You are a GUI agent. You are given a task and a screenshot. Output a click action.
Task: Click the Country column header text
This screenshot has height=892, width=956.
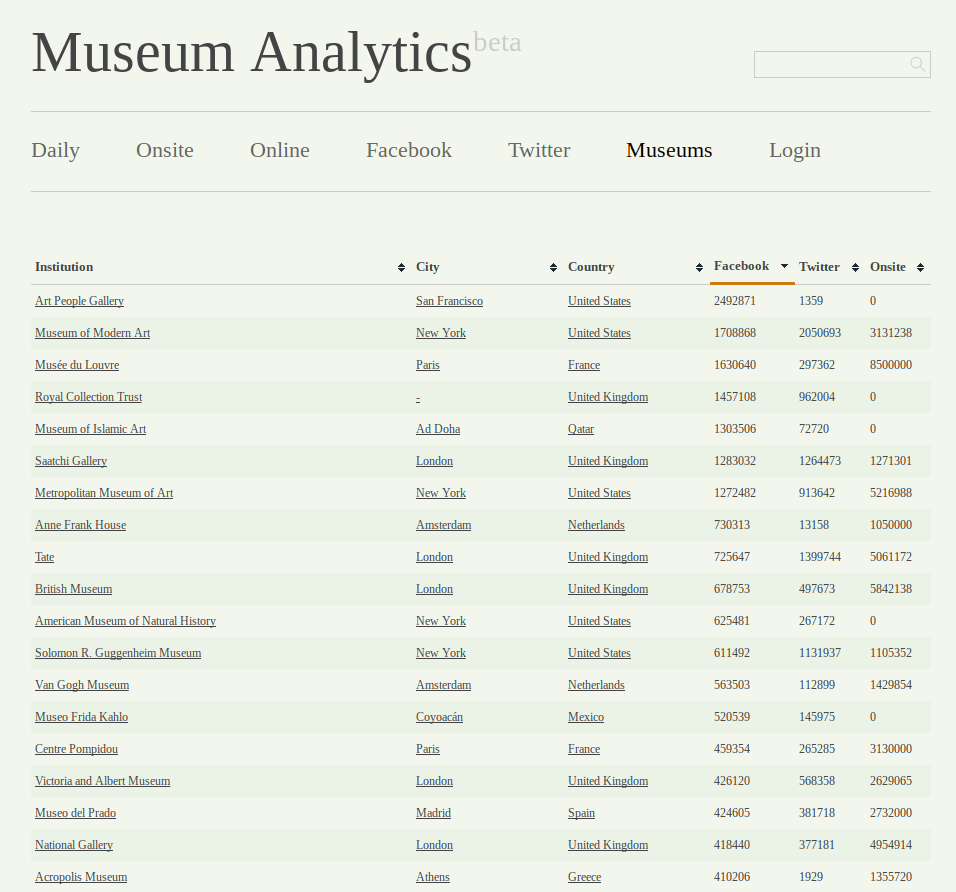click(591, 266)
